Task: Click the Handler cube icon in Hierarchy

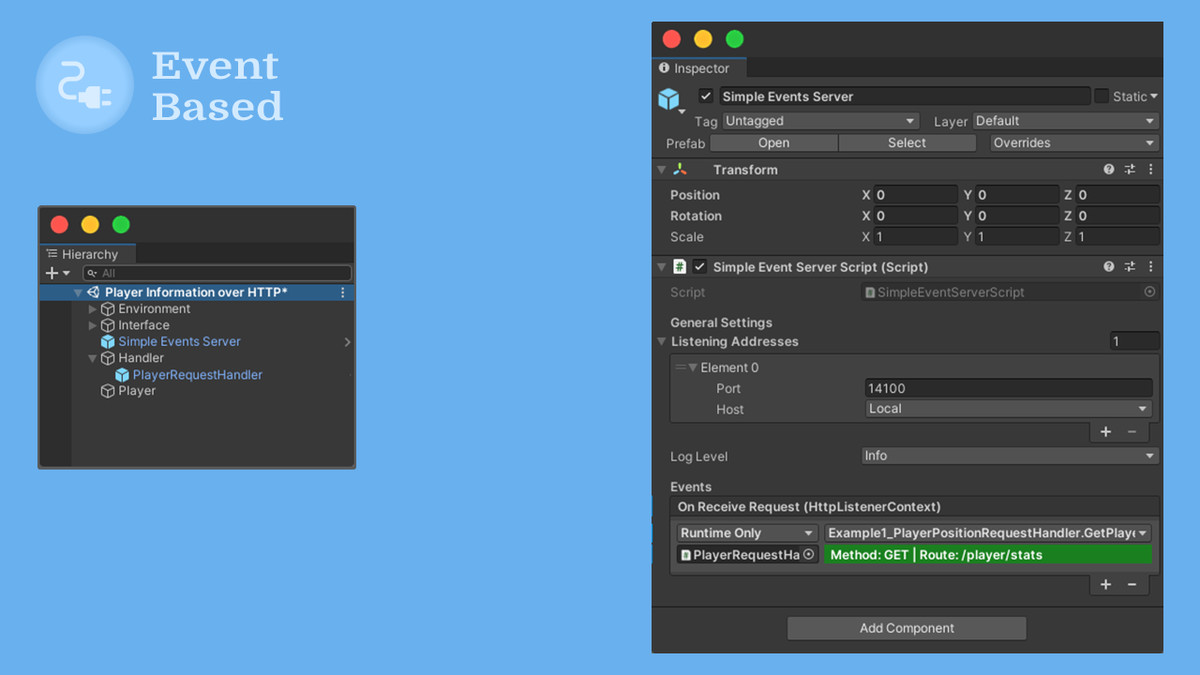Action: (x=108, y=358)
